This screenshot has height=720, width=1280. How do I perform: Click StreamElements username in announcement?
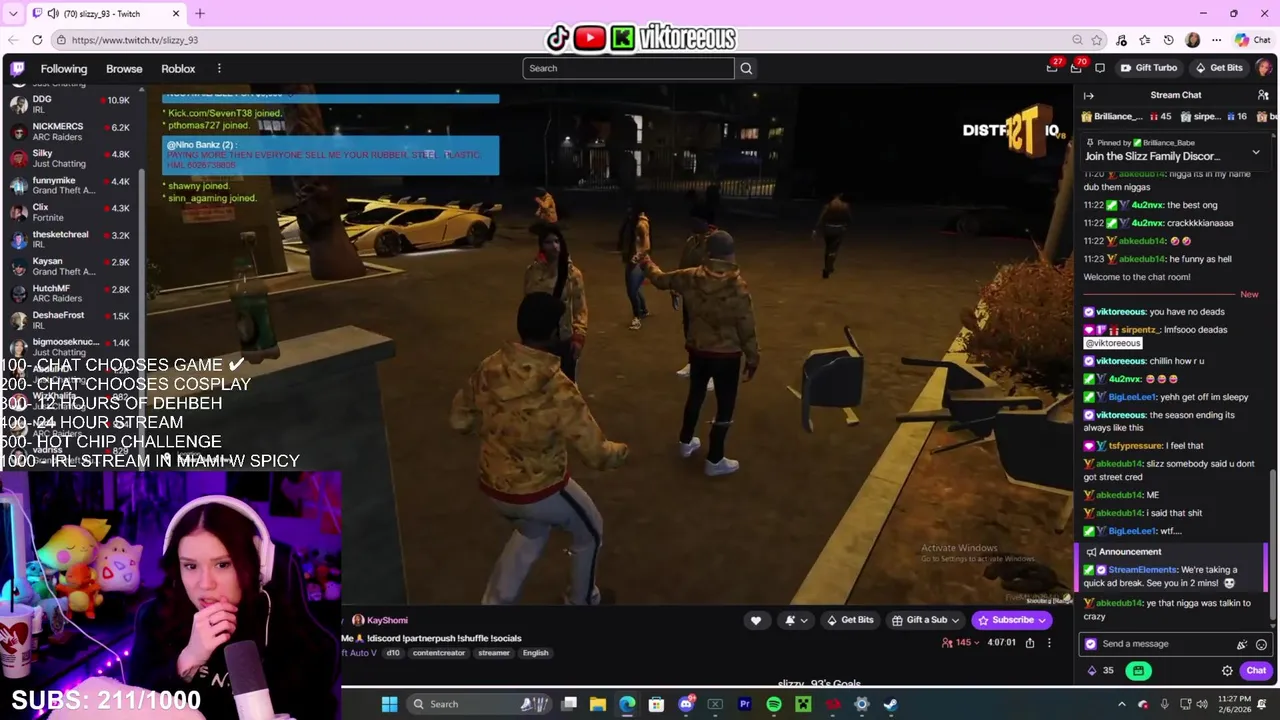tap(1142, 570)
